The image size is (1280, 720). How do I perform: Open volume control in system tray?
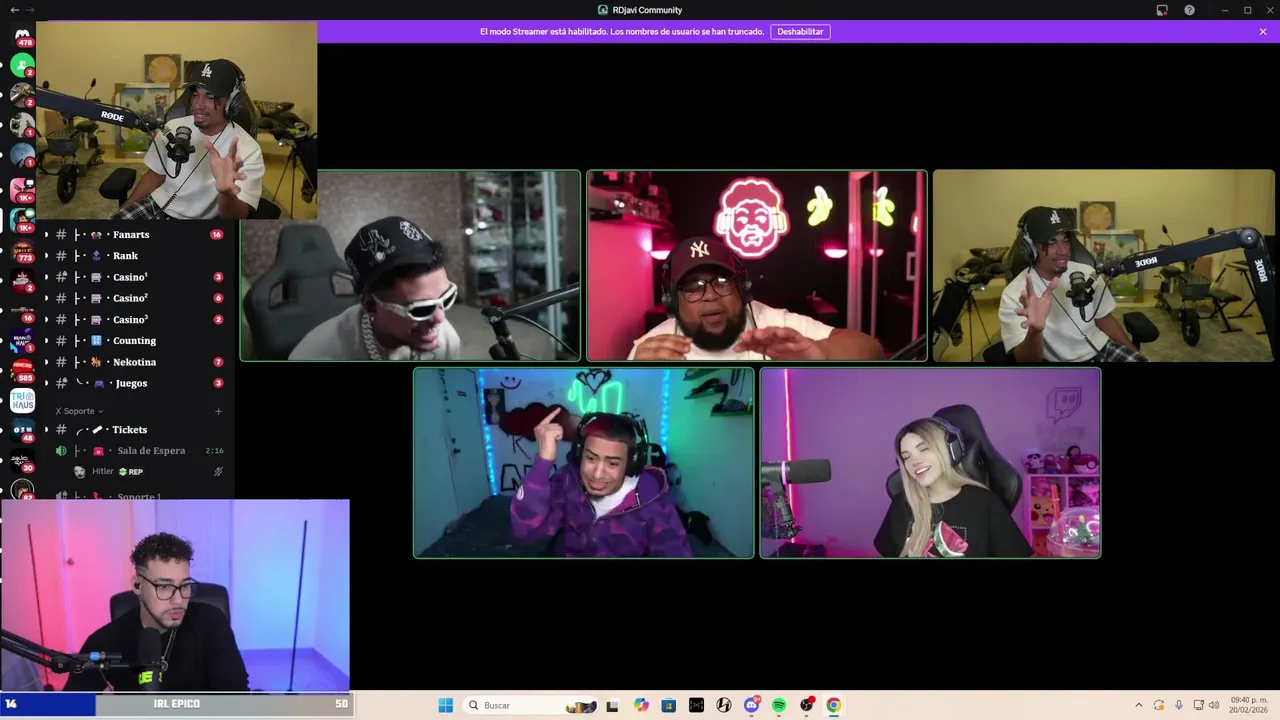point(1214,705)
